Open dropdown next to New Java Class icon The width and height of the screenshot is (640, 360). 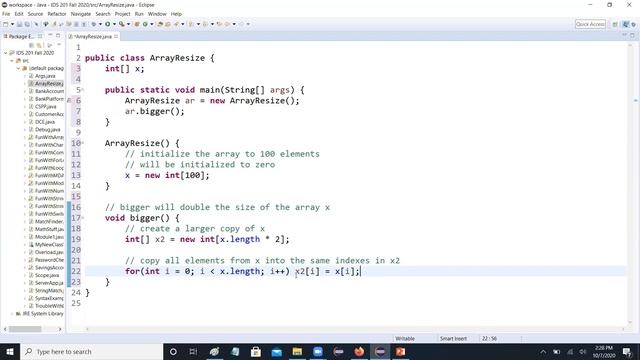click(151, 24)
